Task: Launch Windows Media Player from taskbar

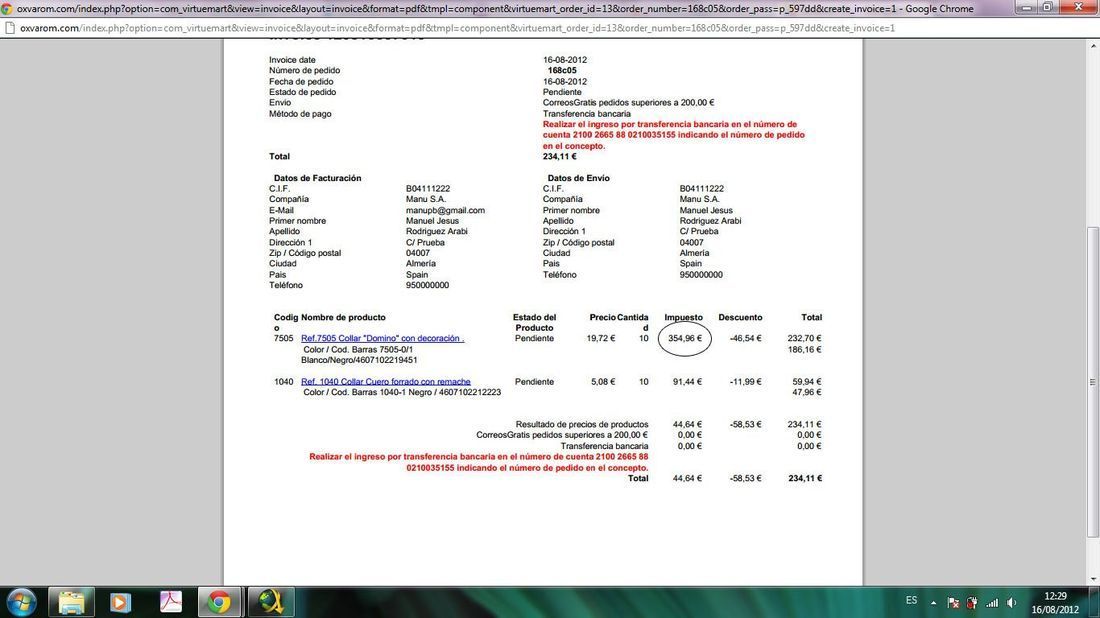Action: [120, 602]
